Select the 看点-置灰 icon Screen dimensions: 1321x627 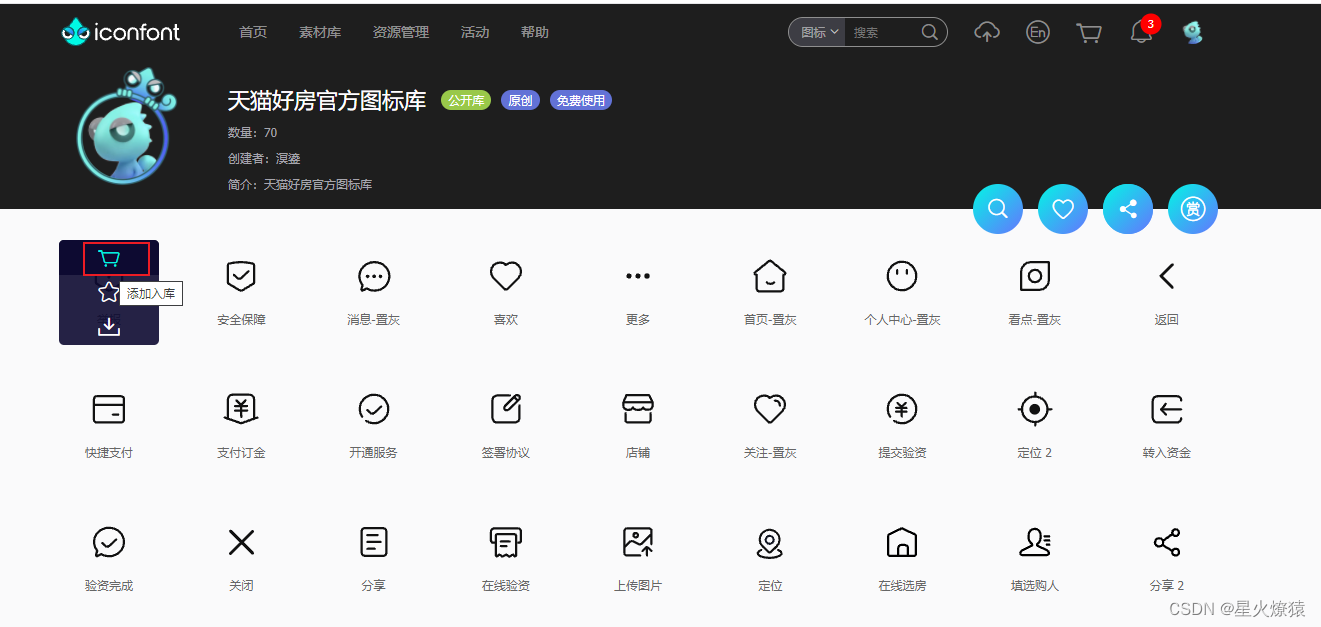(1035, 276)
